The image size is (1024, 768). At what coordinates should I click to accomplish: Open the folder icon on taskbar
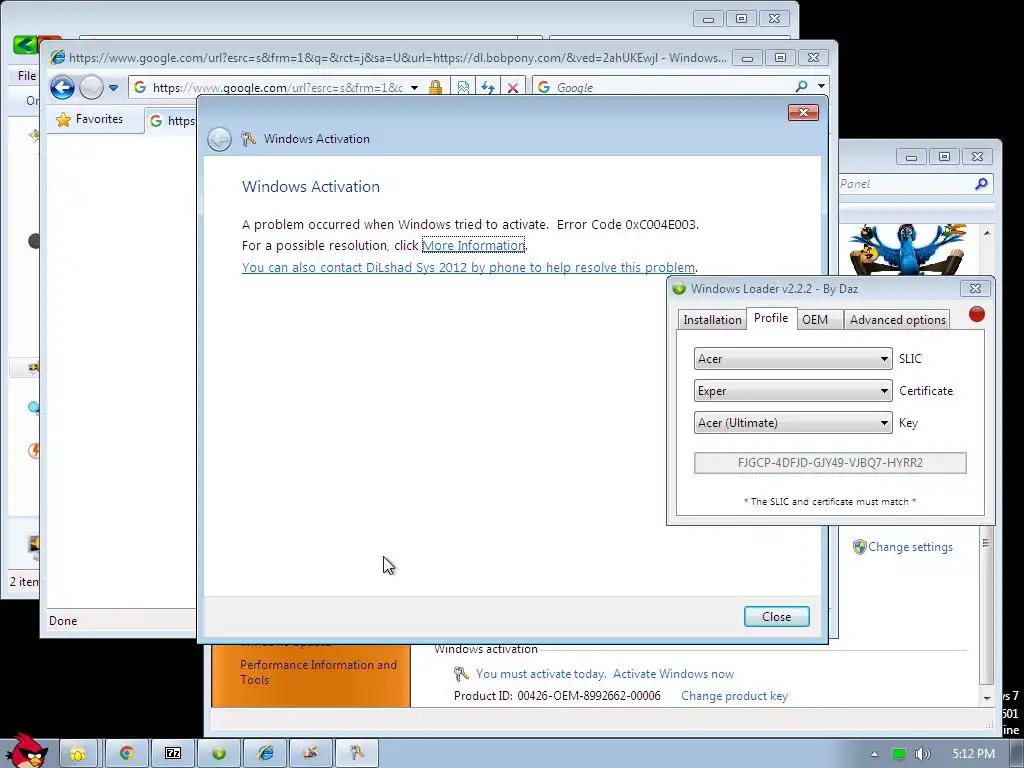(78, 754)
